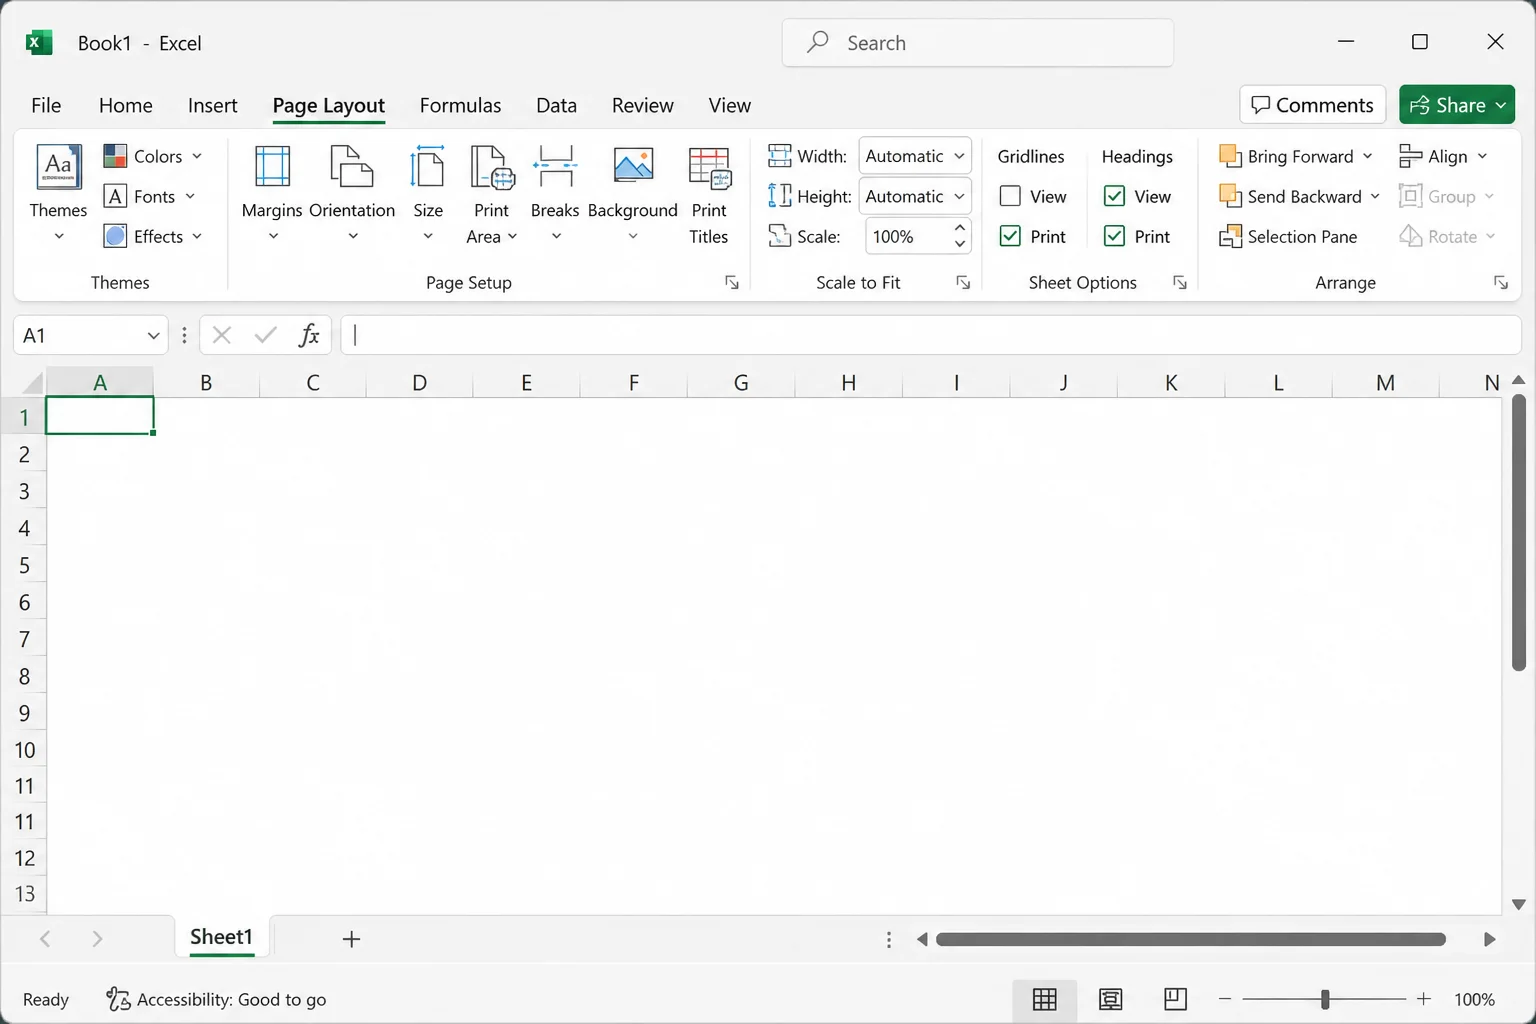1536x1024 pixels.
Task: Uncheck Headings View checkbox
Action: click(1114, 196)
